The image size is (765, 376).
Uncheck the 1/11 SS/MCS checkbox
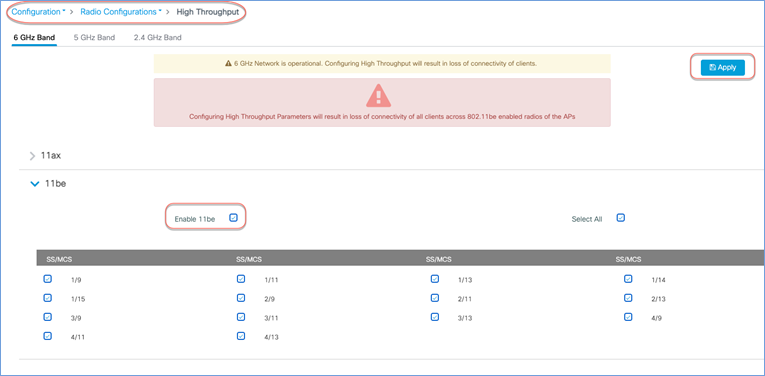pos(241,279)
